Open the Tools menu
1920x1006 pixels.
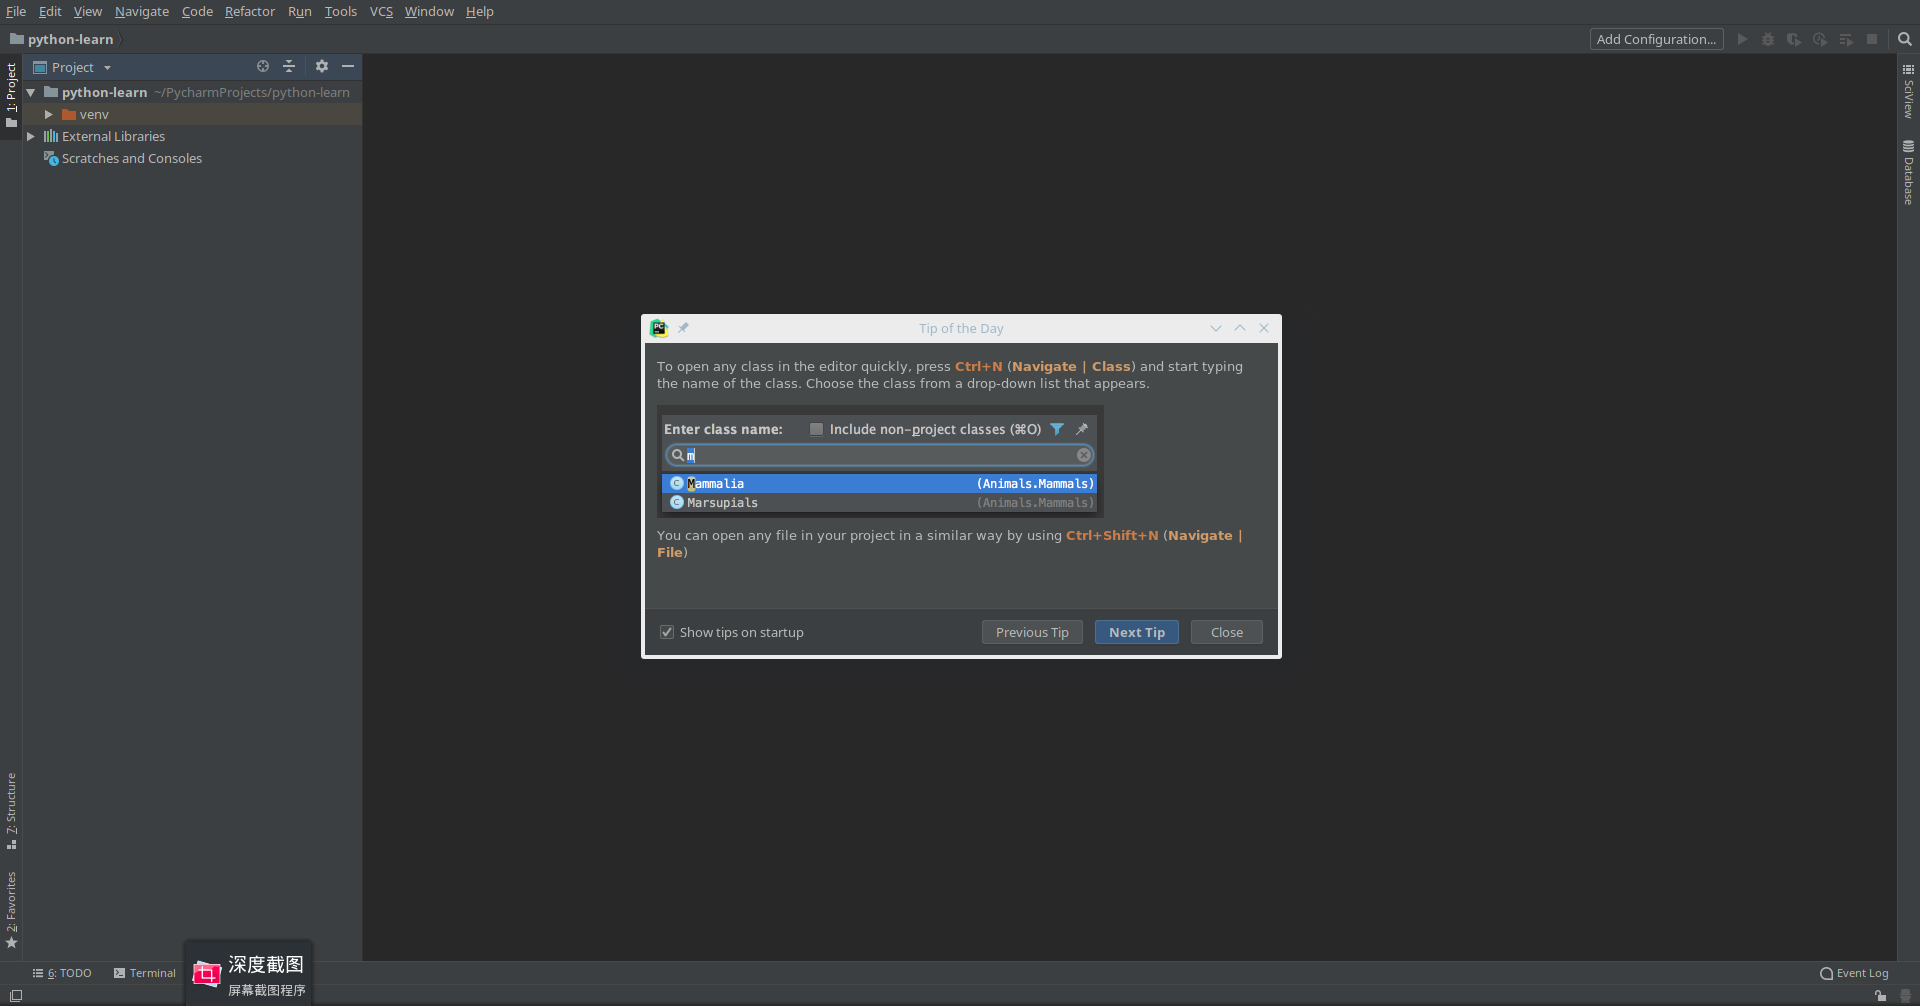point(340,11)
